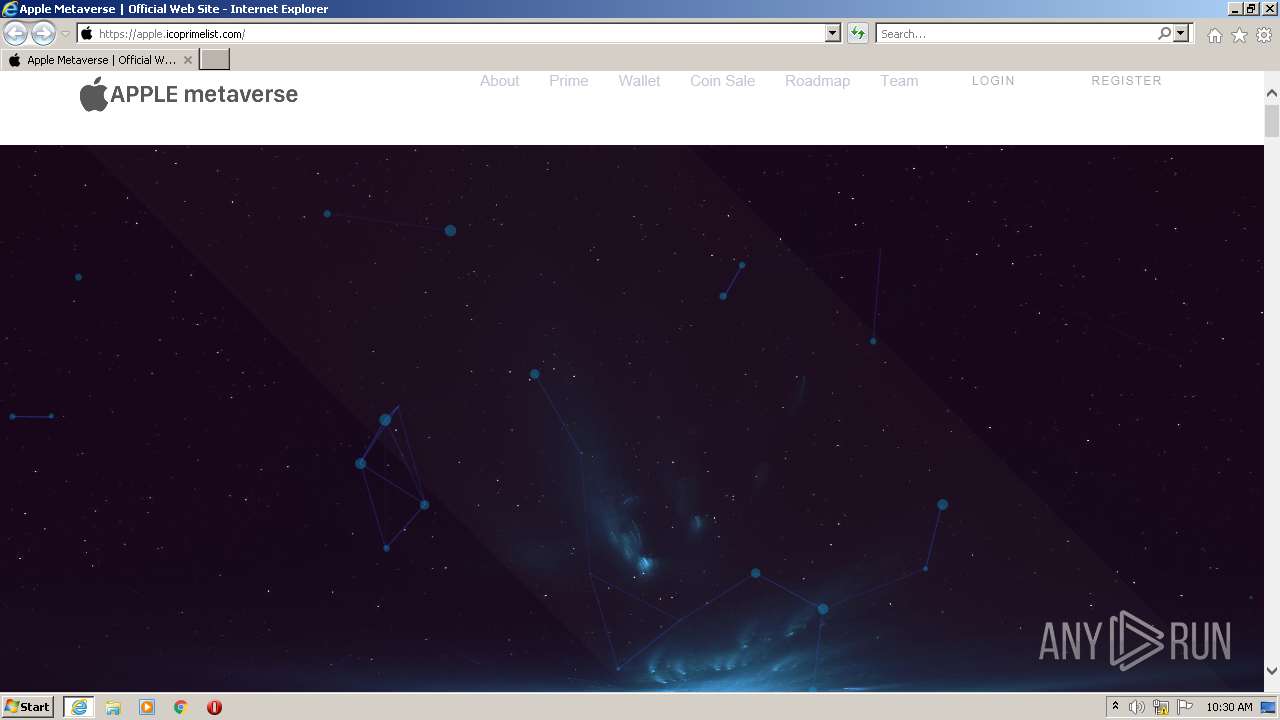Click Internet Explorer taskbar icon
Viewport: 1280px width, 720px height.
pos(79,707)
